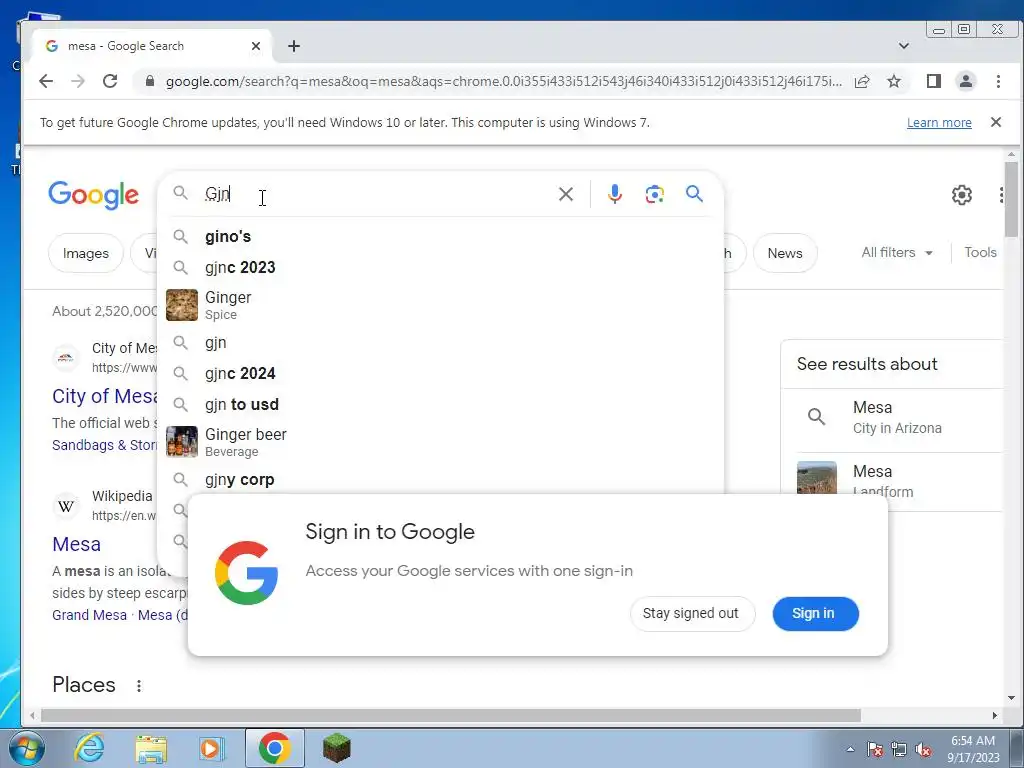Go back to the previous page
1024x768 pixels.
pos(46,81)
